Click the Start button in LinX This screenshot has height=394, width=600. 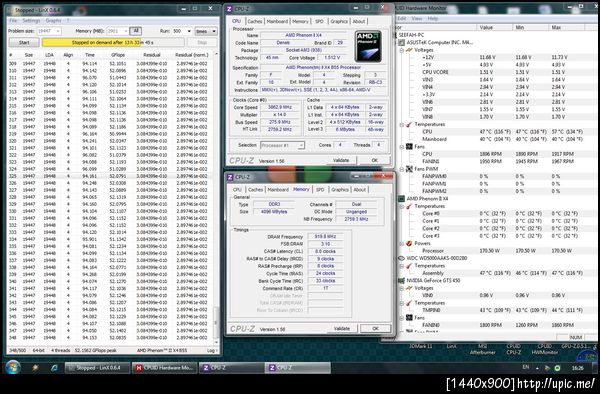point(24,42)
